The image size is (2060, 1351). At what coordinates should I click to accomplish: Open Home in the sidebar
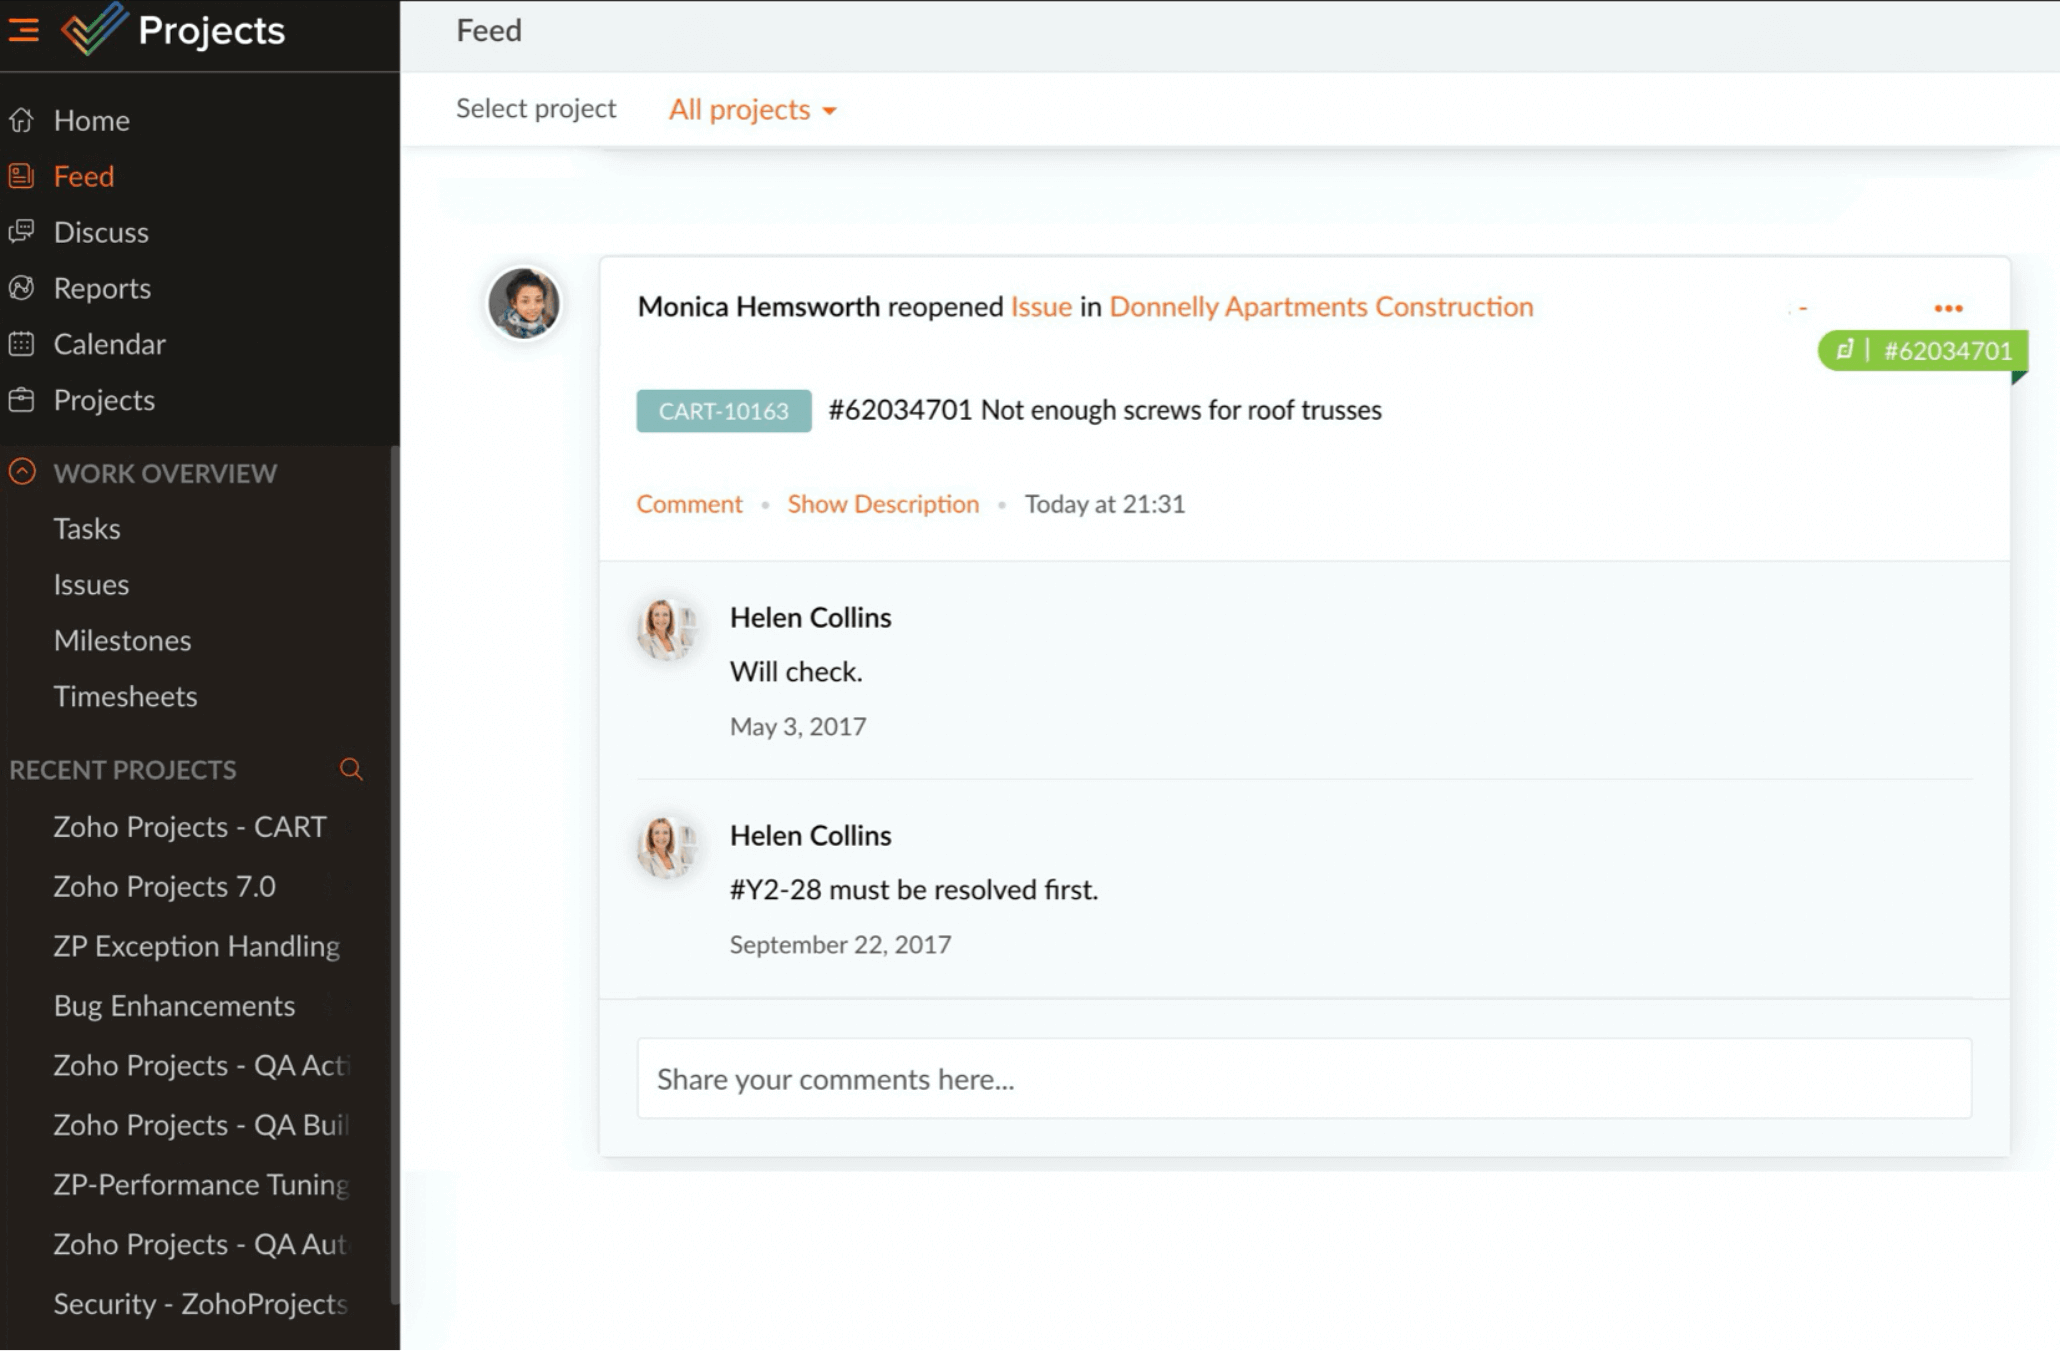click(92, 120)
